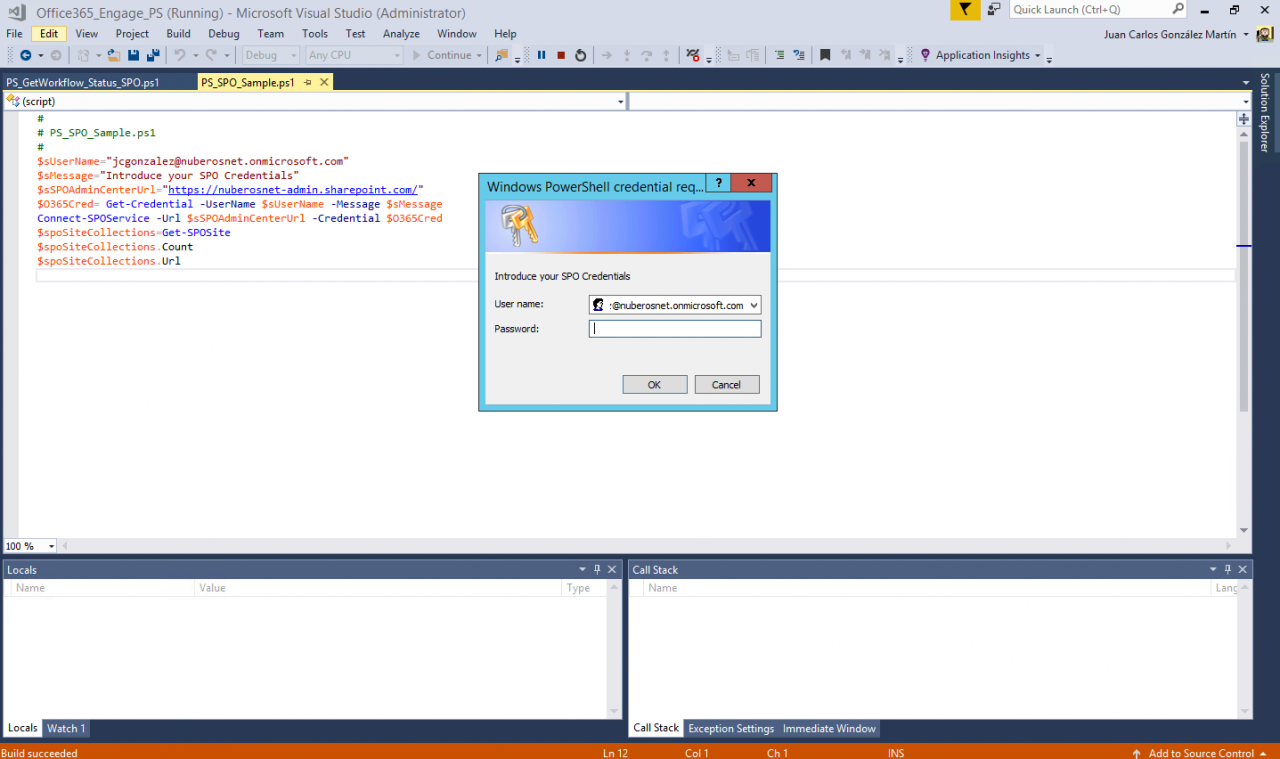1280x759 pixels.
Task: Open the Project menu
Action: click(132, 34)
